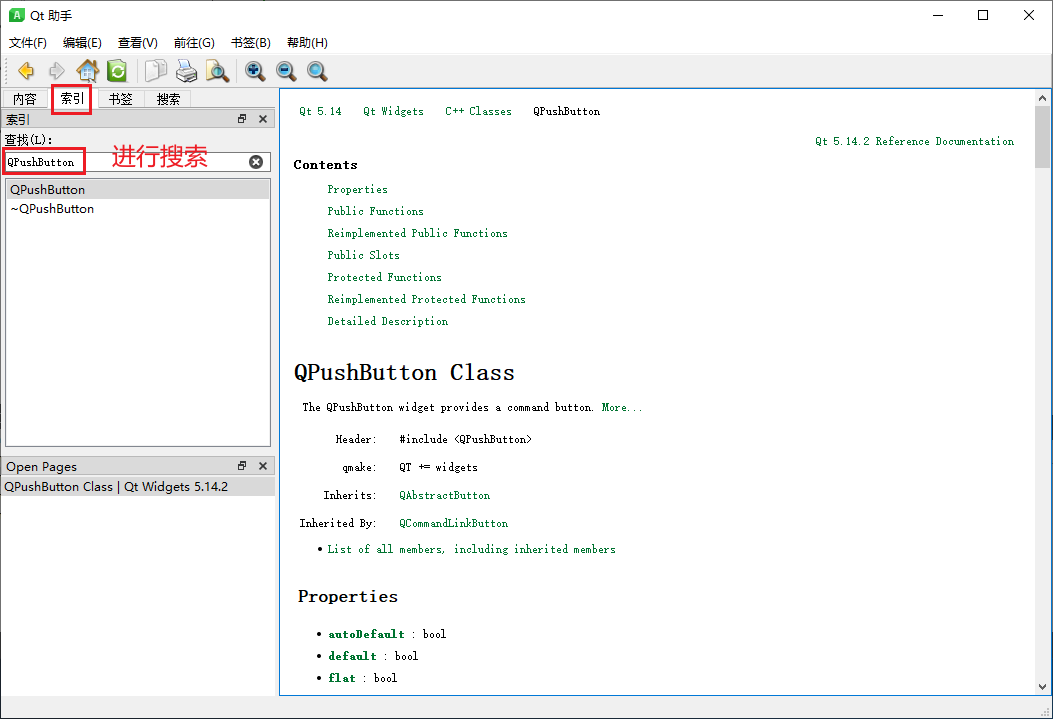The height and width of the screenshot is (719, 1053).
Task: Open the QAbstractButton inherits link
Action: (445, 495)
